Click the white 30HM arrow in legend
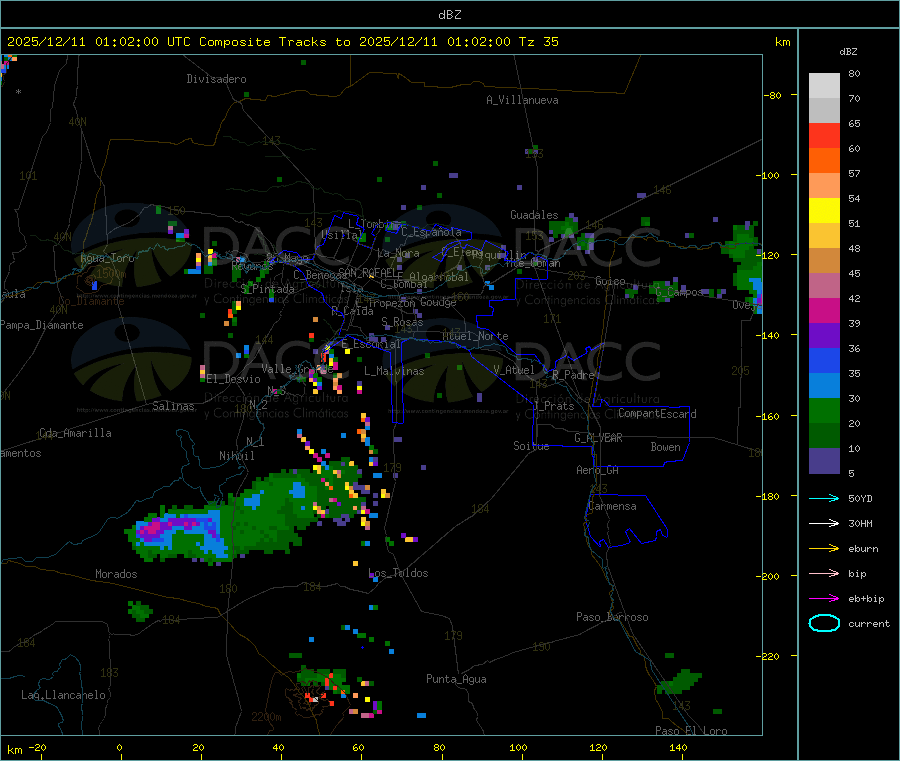The image size is (900, 761). [x=824, y=523]
